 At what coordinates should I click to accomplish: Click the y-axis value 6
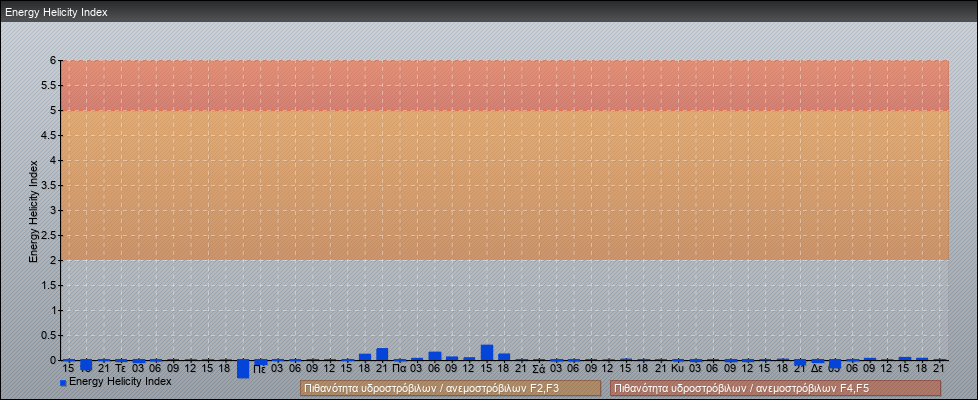click(53, 61)
